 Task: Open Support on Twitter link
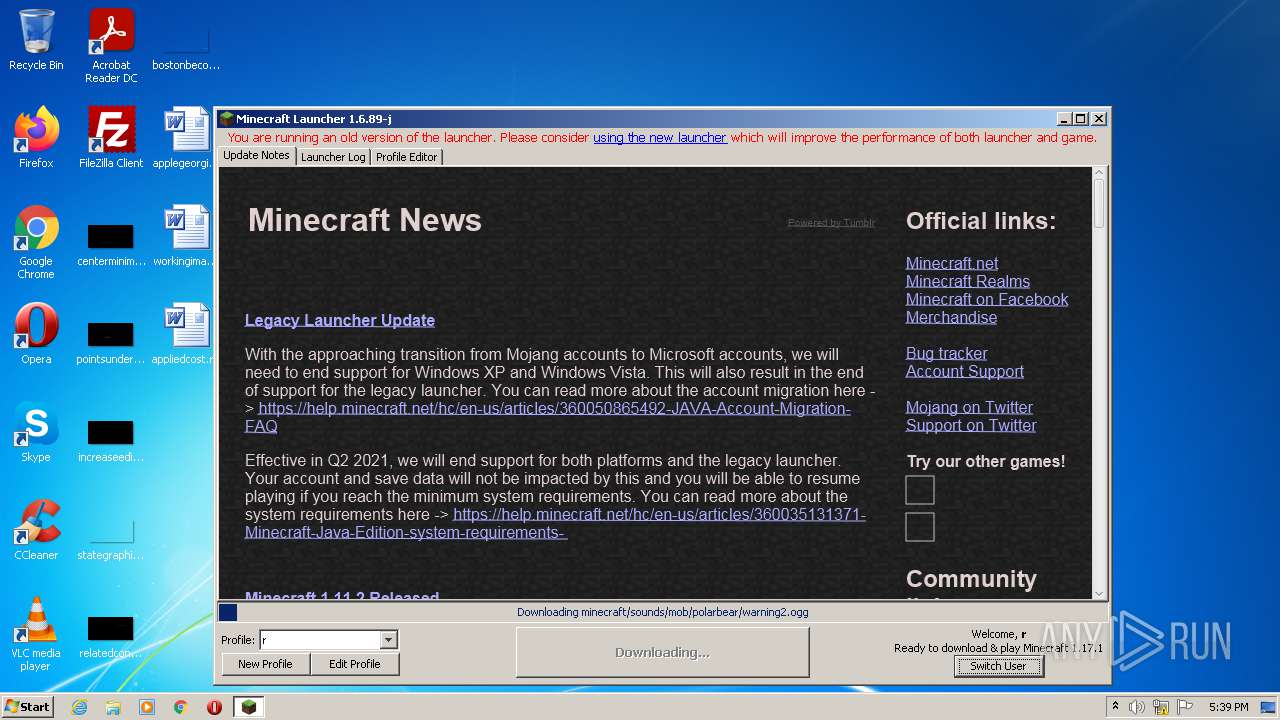[971, 425]
